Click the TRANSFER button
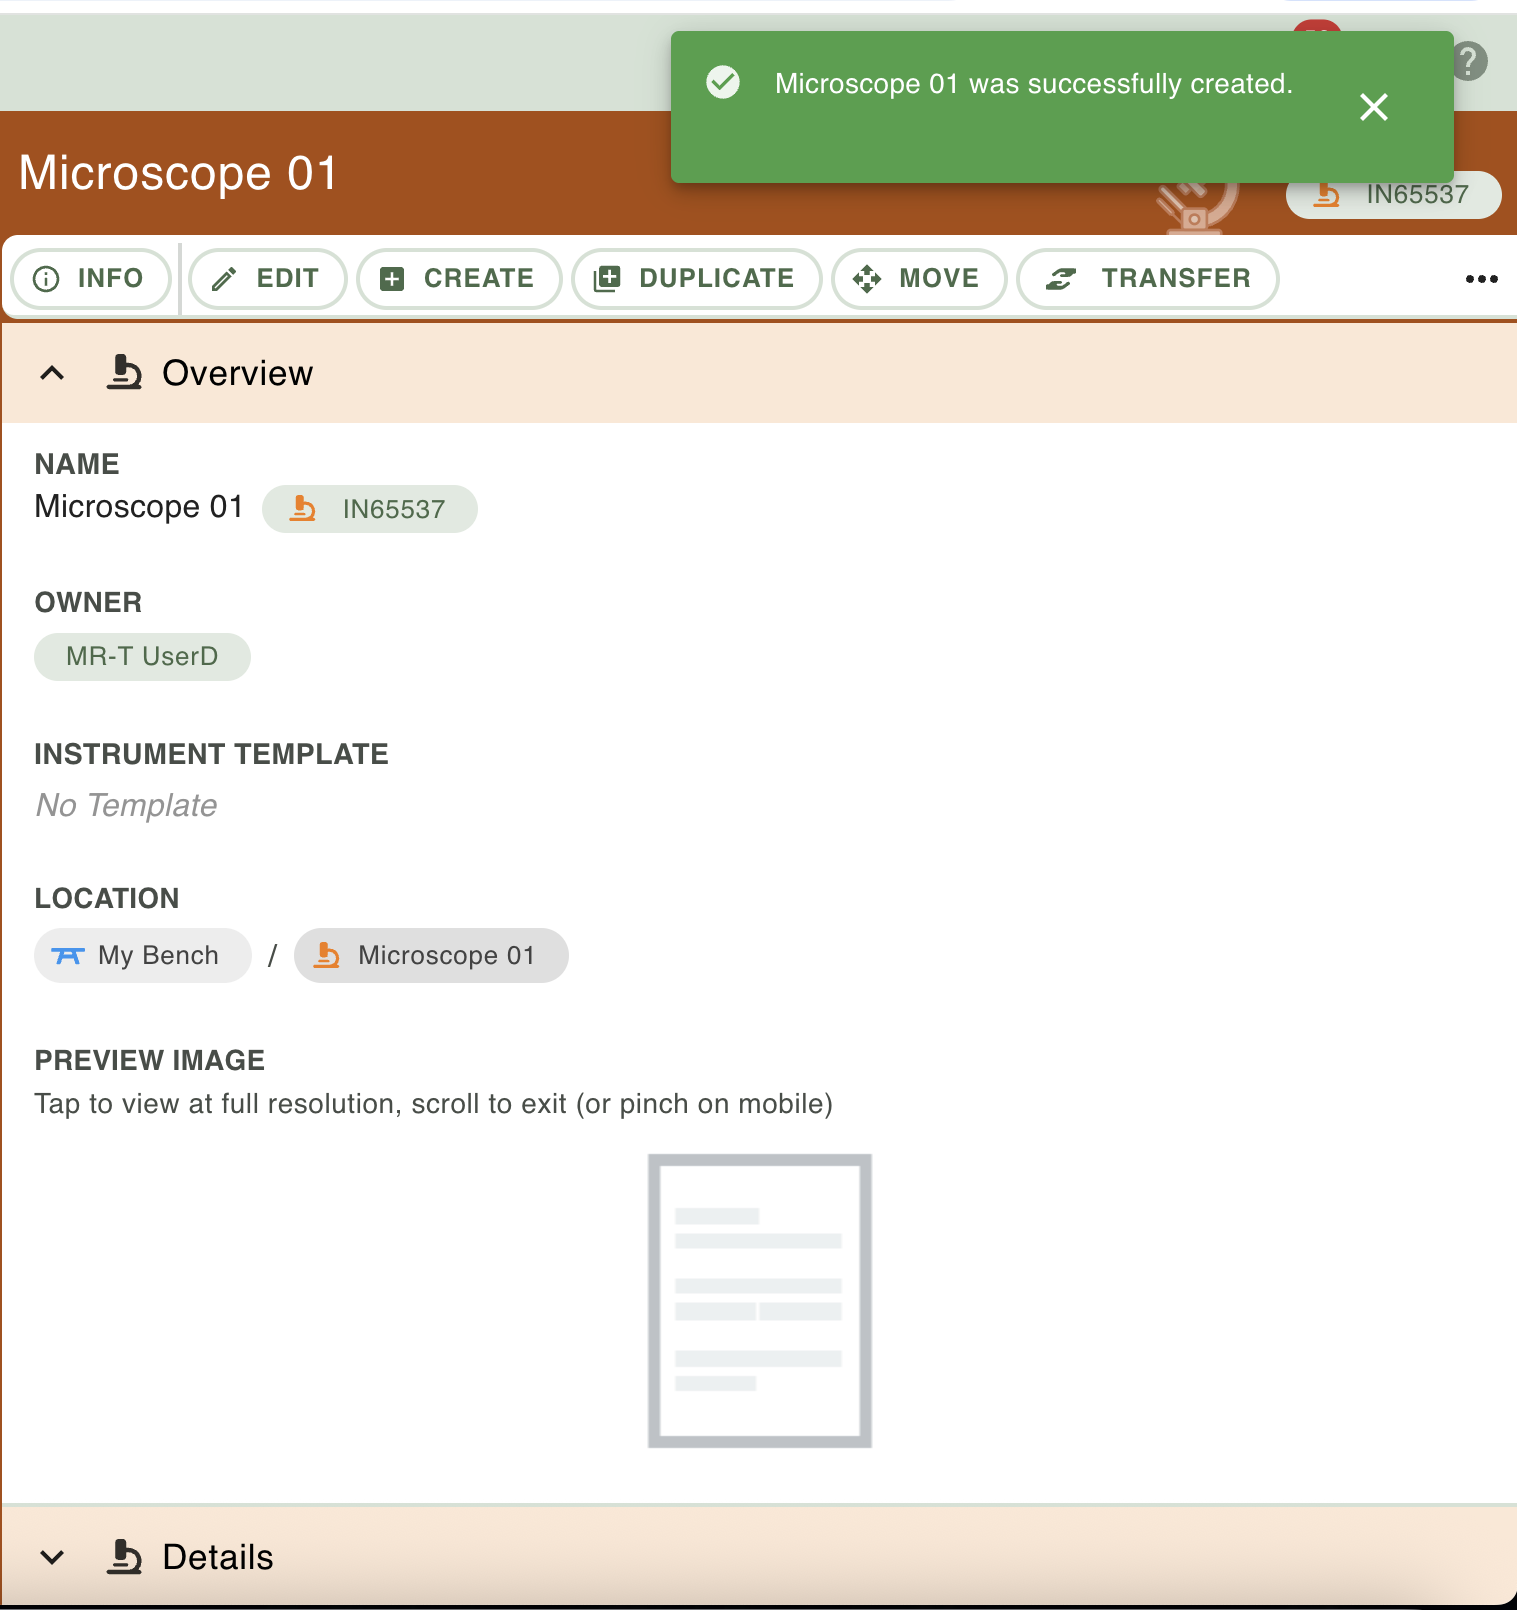This screenshot has width=1517, height=1610. [1148, 279]
